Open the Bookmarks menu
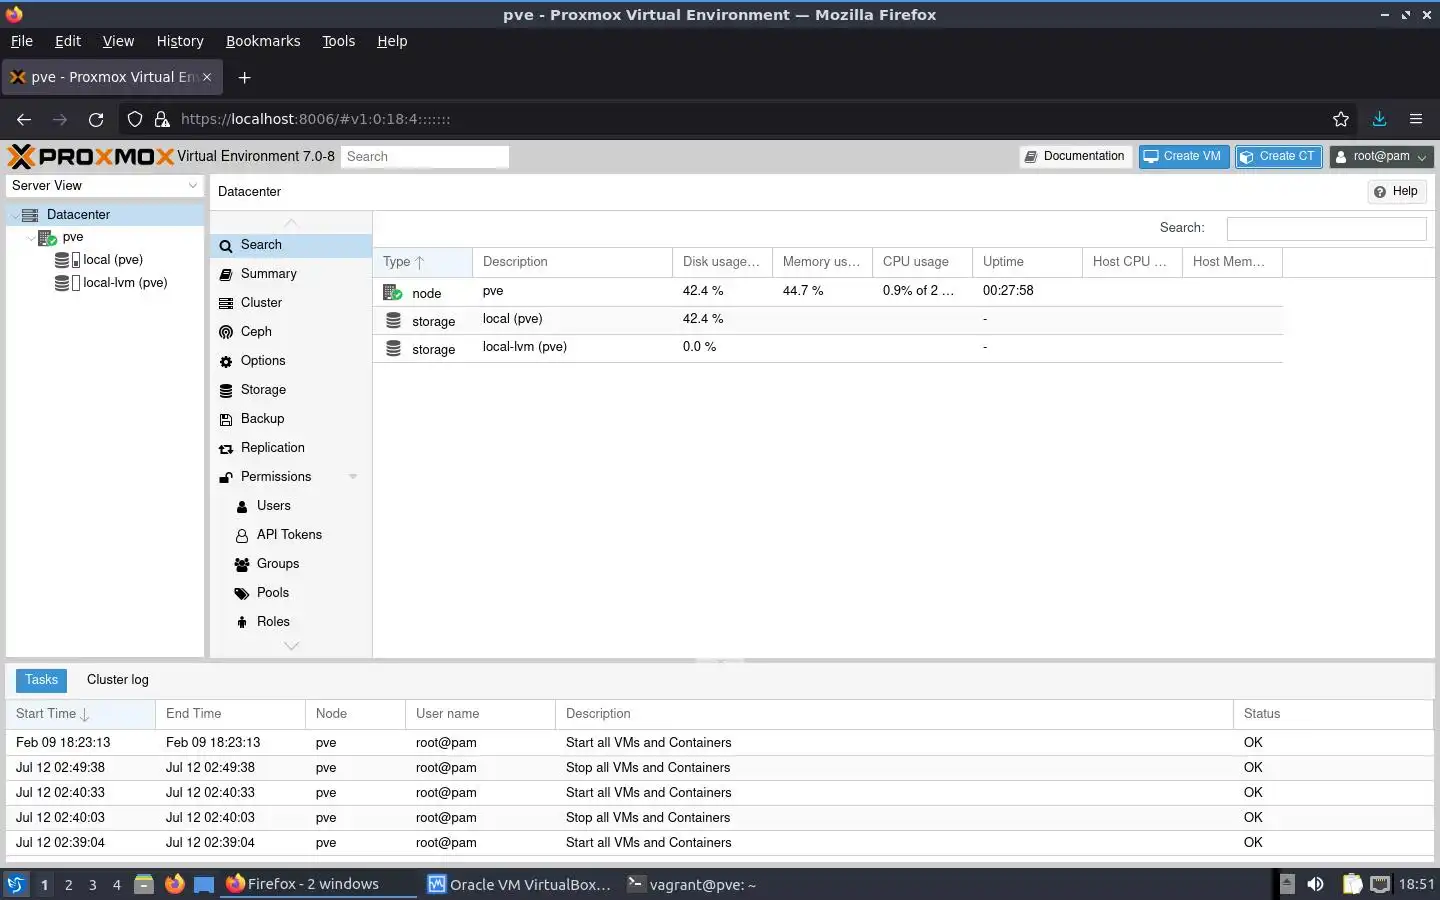The image size is (1440, 900). tap(263, 41)
